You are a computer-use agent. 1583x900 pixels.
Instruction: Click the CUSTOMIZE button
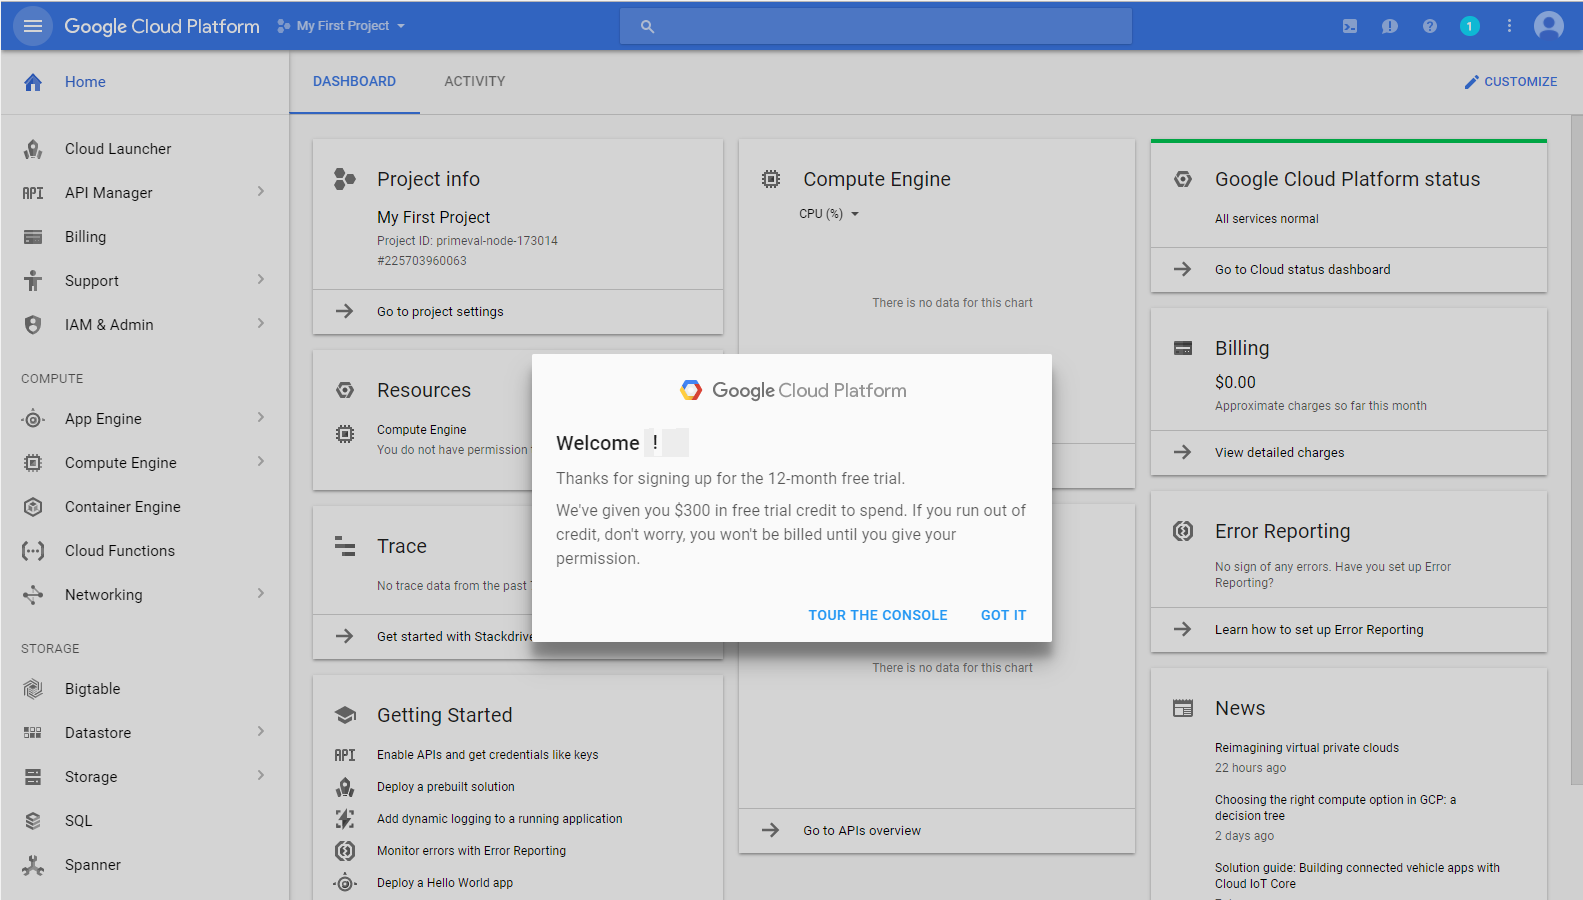(1510, 82)
